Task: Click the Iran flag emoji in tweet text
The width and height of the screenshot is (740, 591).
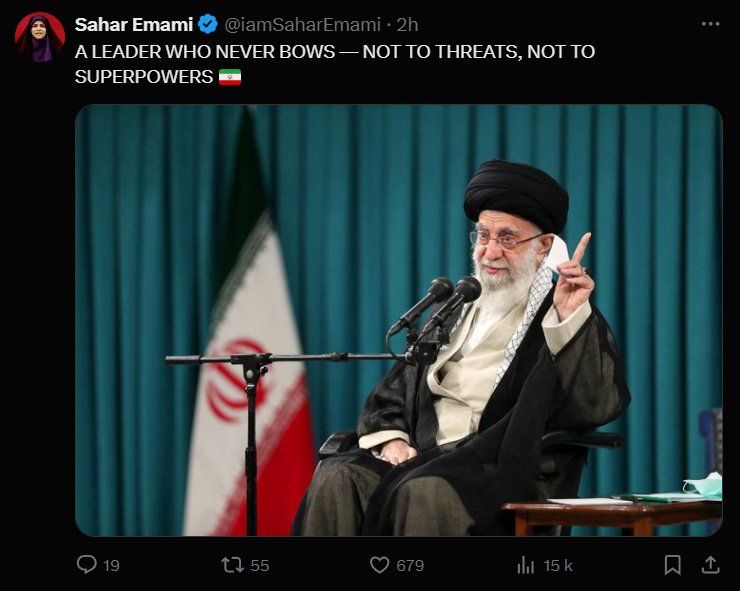Action: 230,77
